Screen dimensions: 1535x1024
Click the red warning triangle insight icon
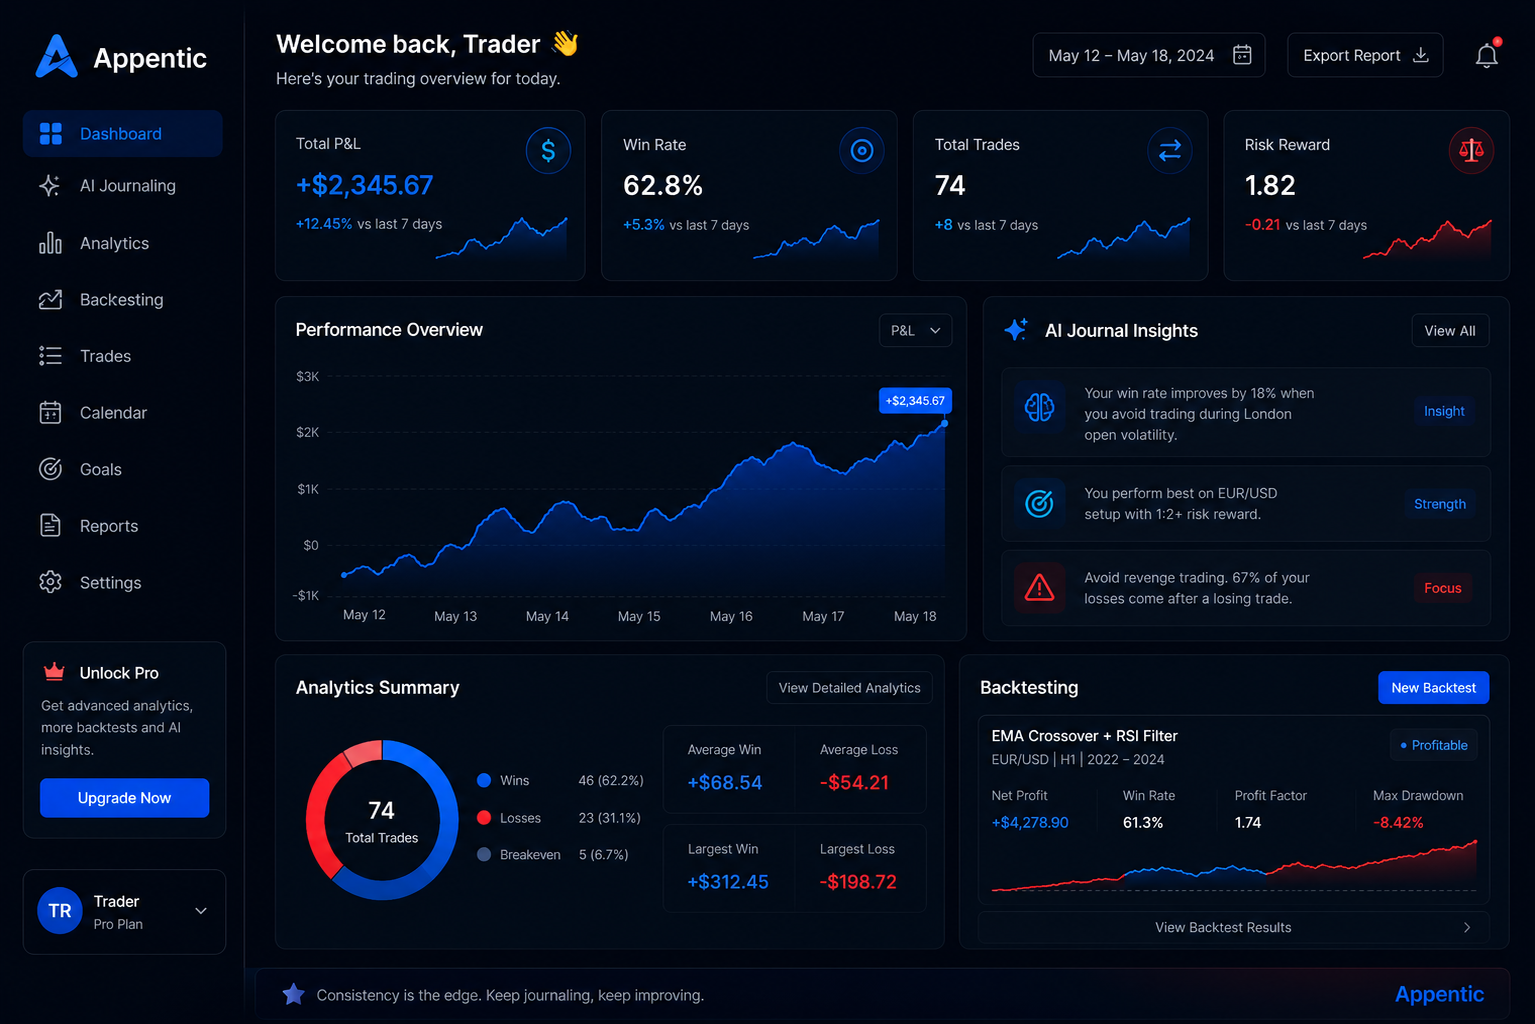(x=1039, y=588)
